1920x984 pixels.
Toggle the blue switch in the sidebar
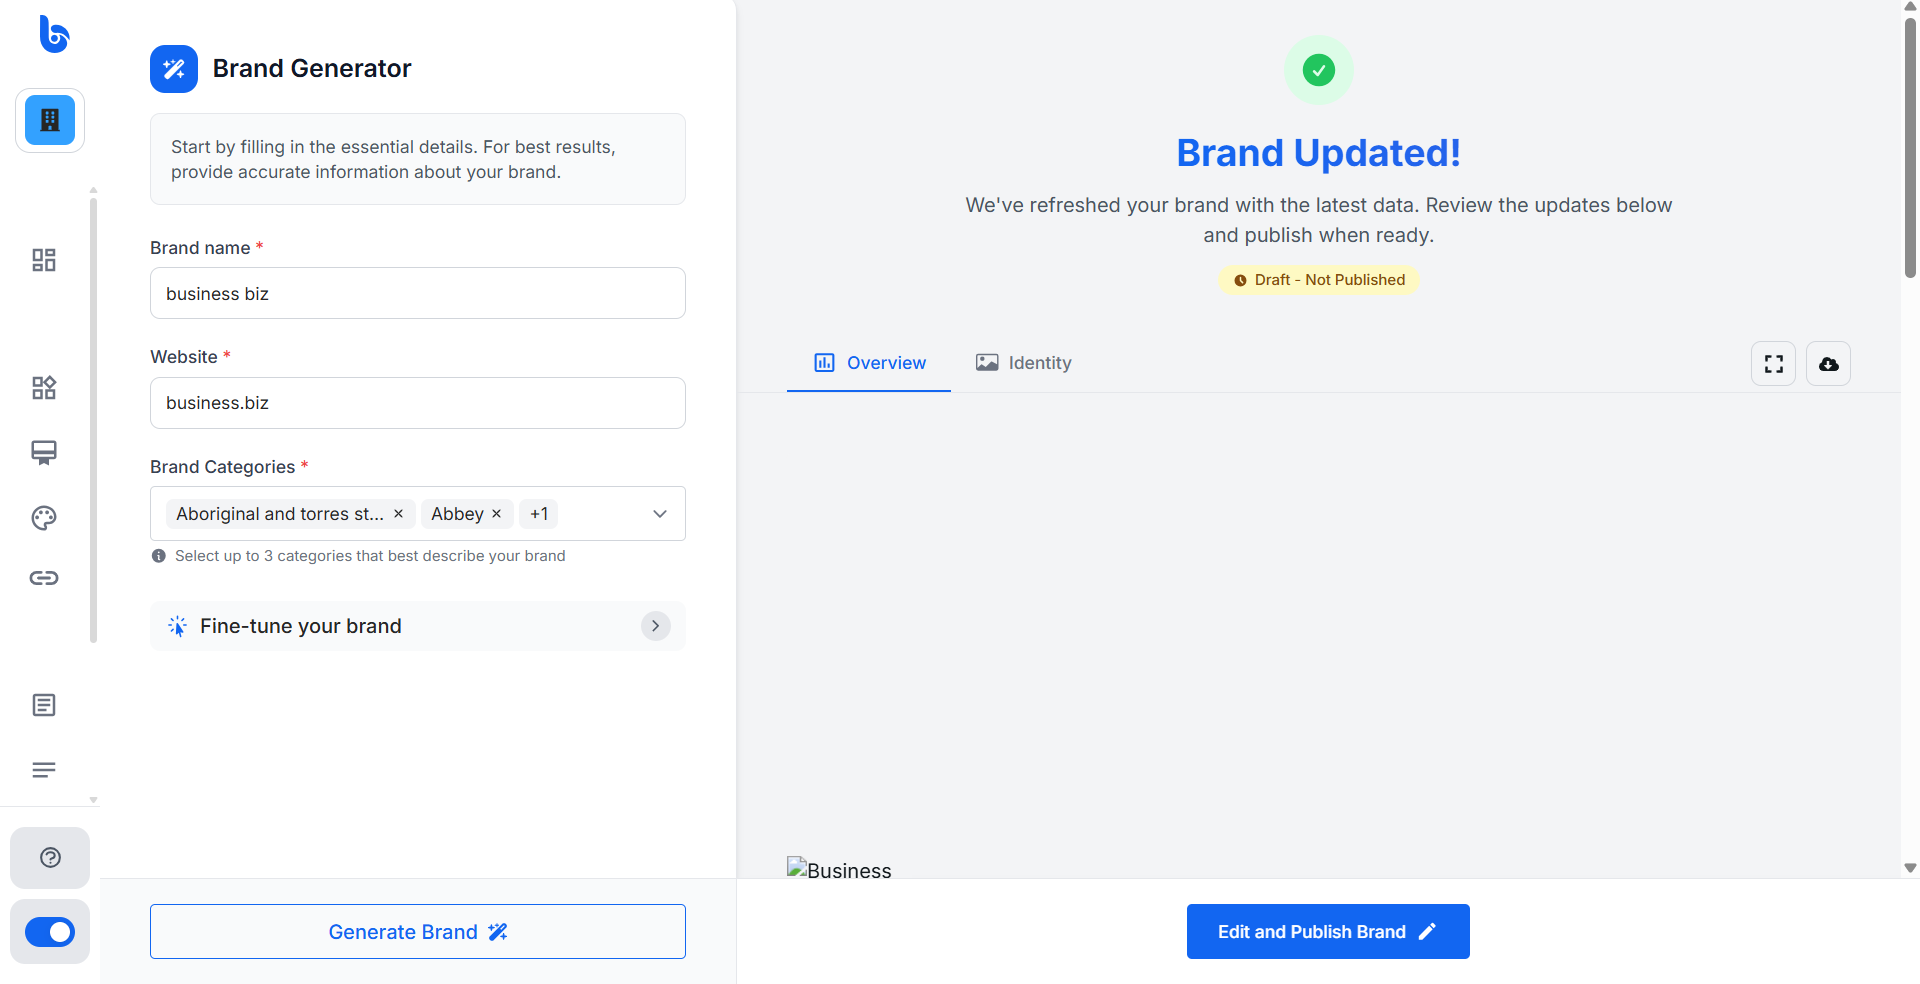[x=50, y=932]
